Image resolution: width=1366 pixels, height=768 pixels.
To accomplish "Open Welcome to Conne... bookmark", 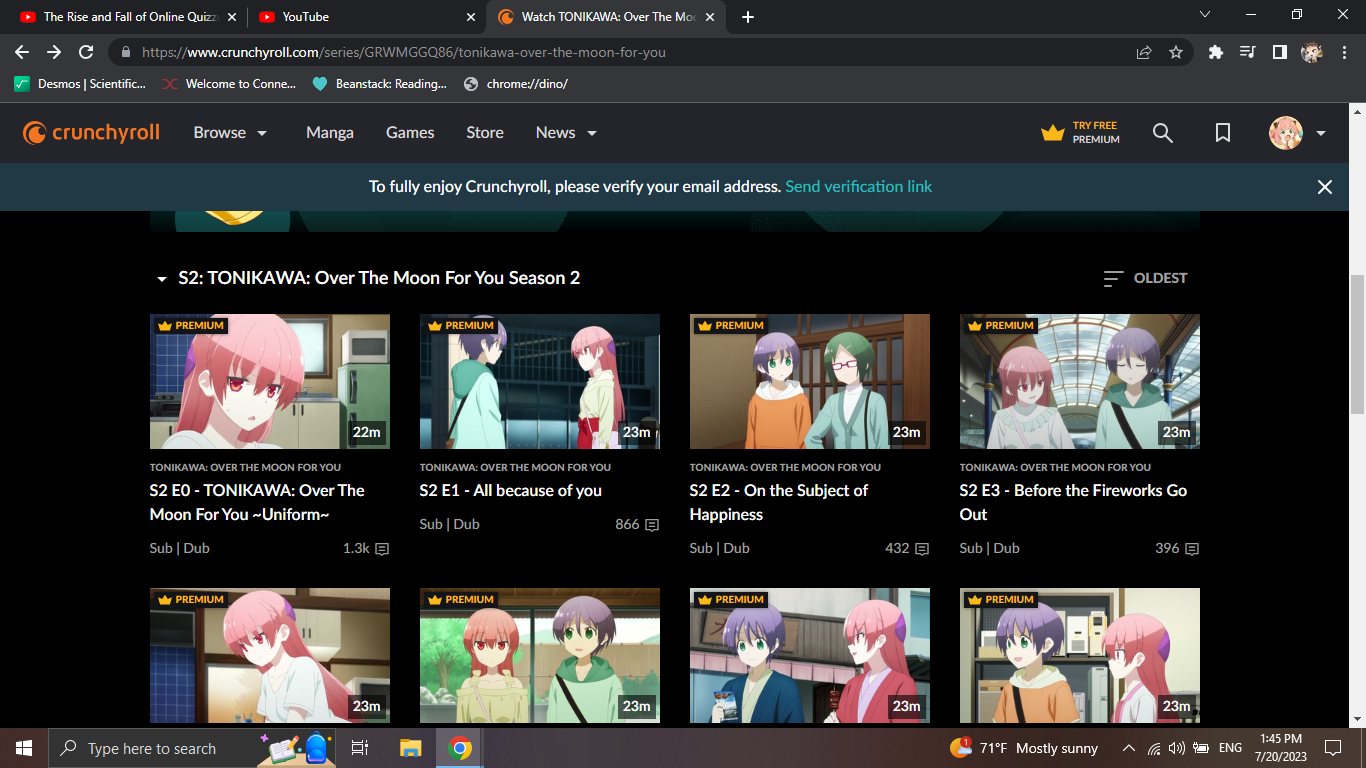I will [x=229, y=84].
